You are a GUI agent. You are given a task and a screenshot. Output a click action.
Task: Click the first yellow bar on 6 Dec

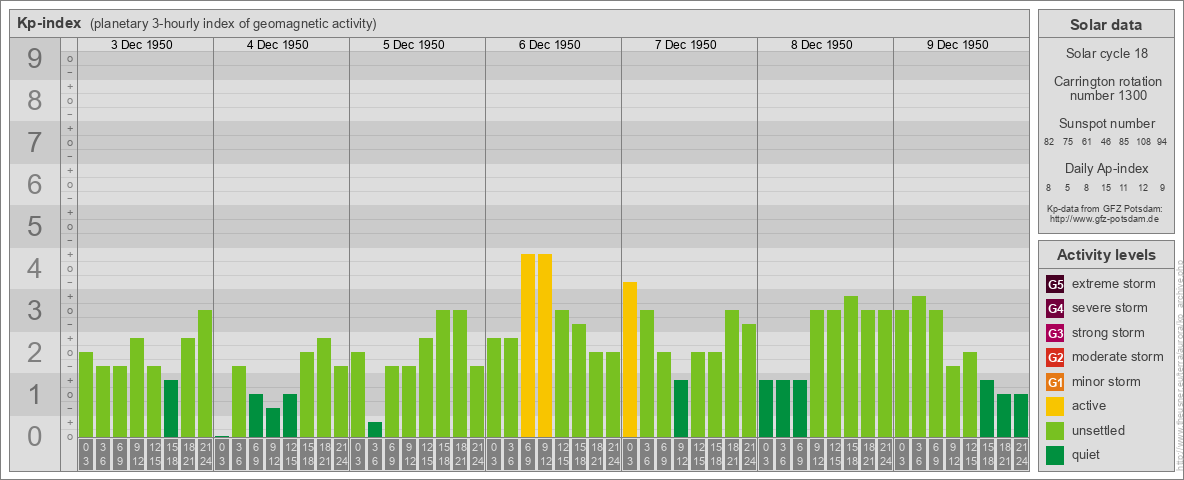pos(528,345)
